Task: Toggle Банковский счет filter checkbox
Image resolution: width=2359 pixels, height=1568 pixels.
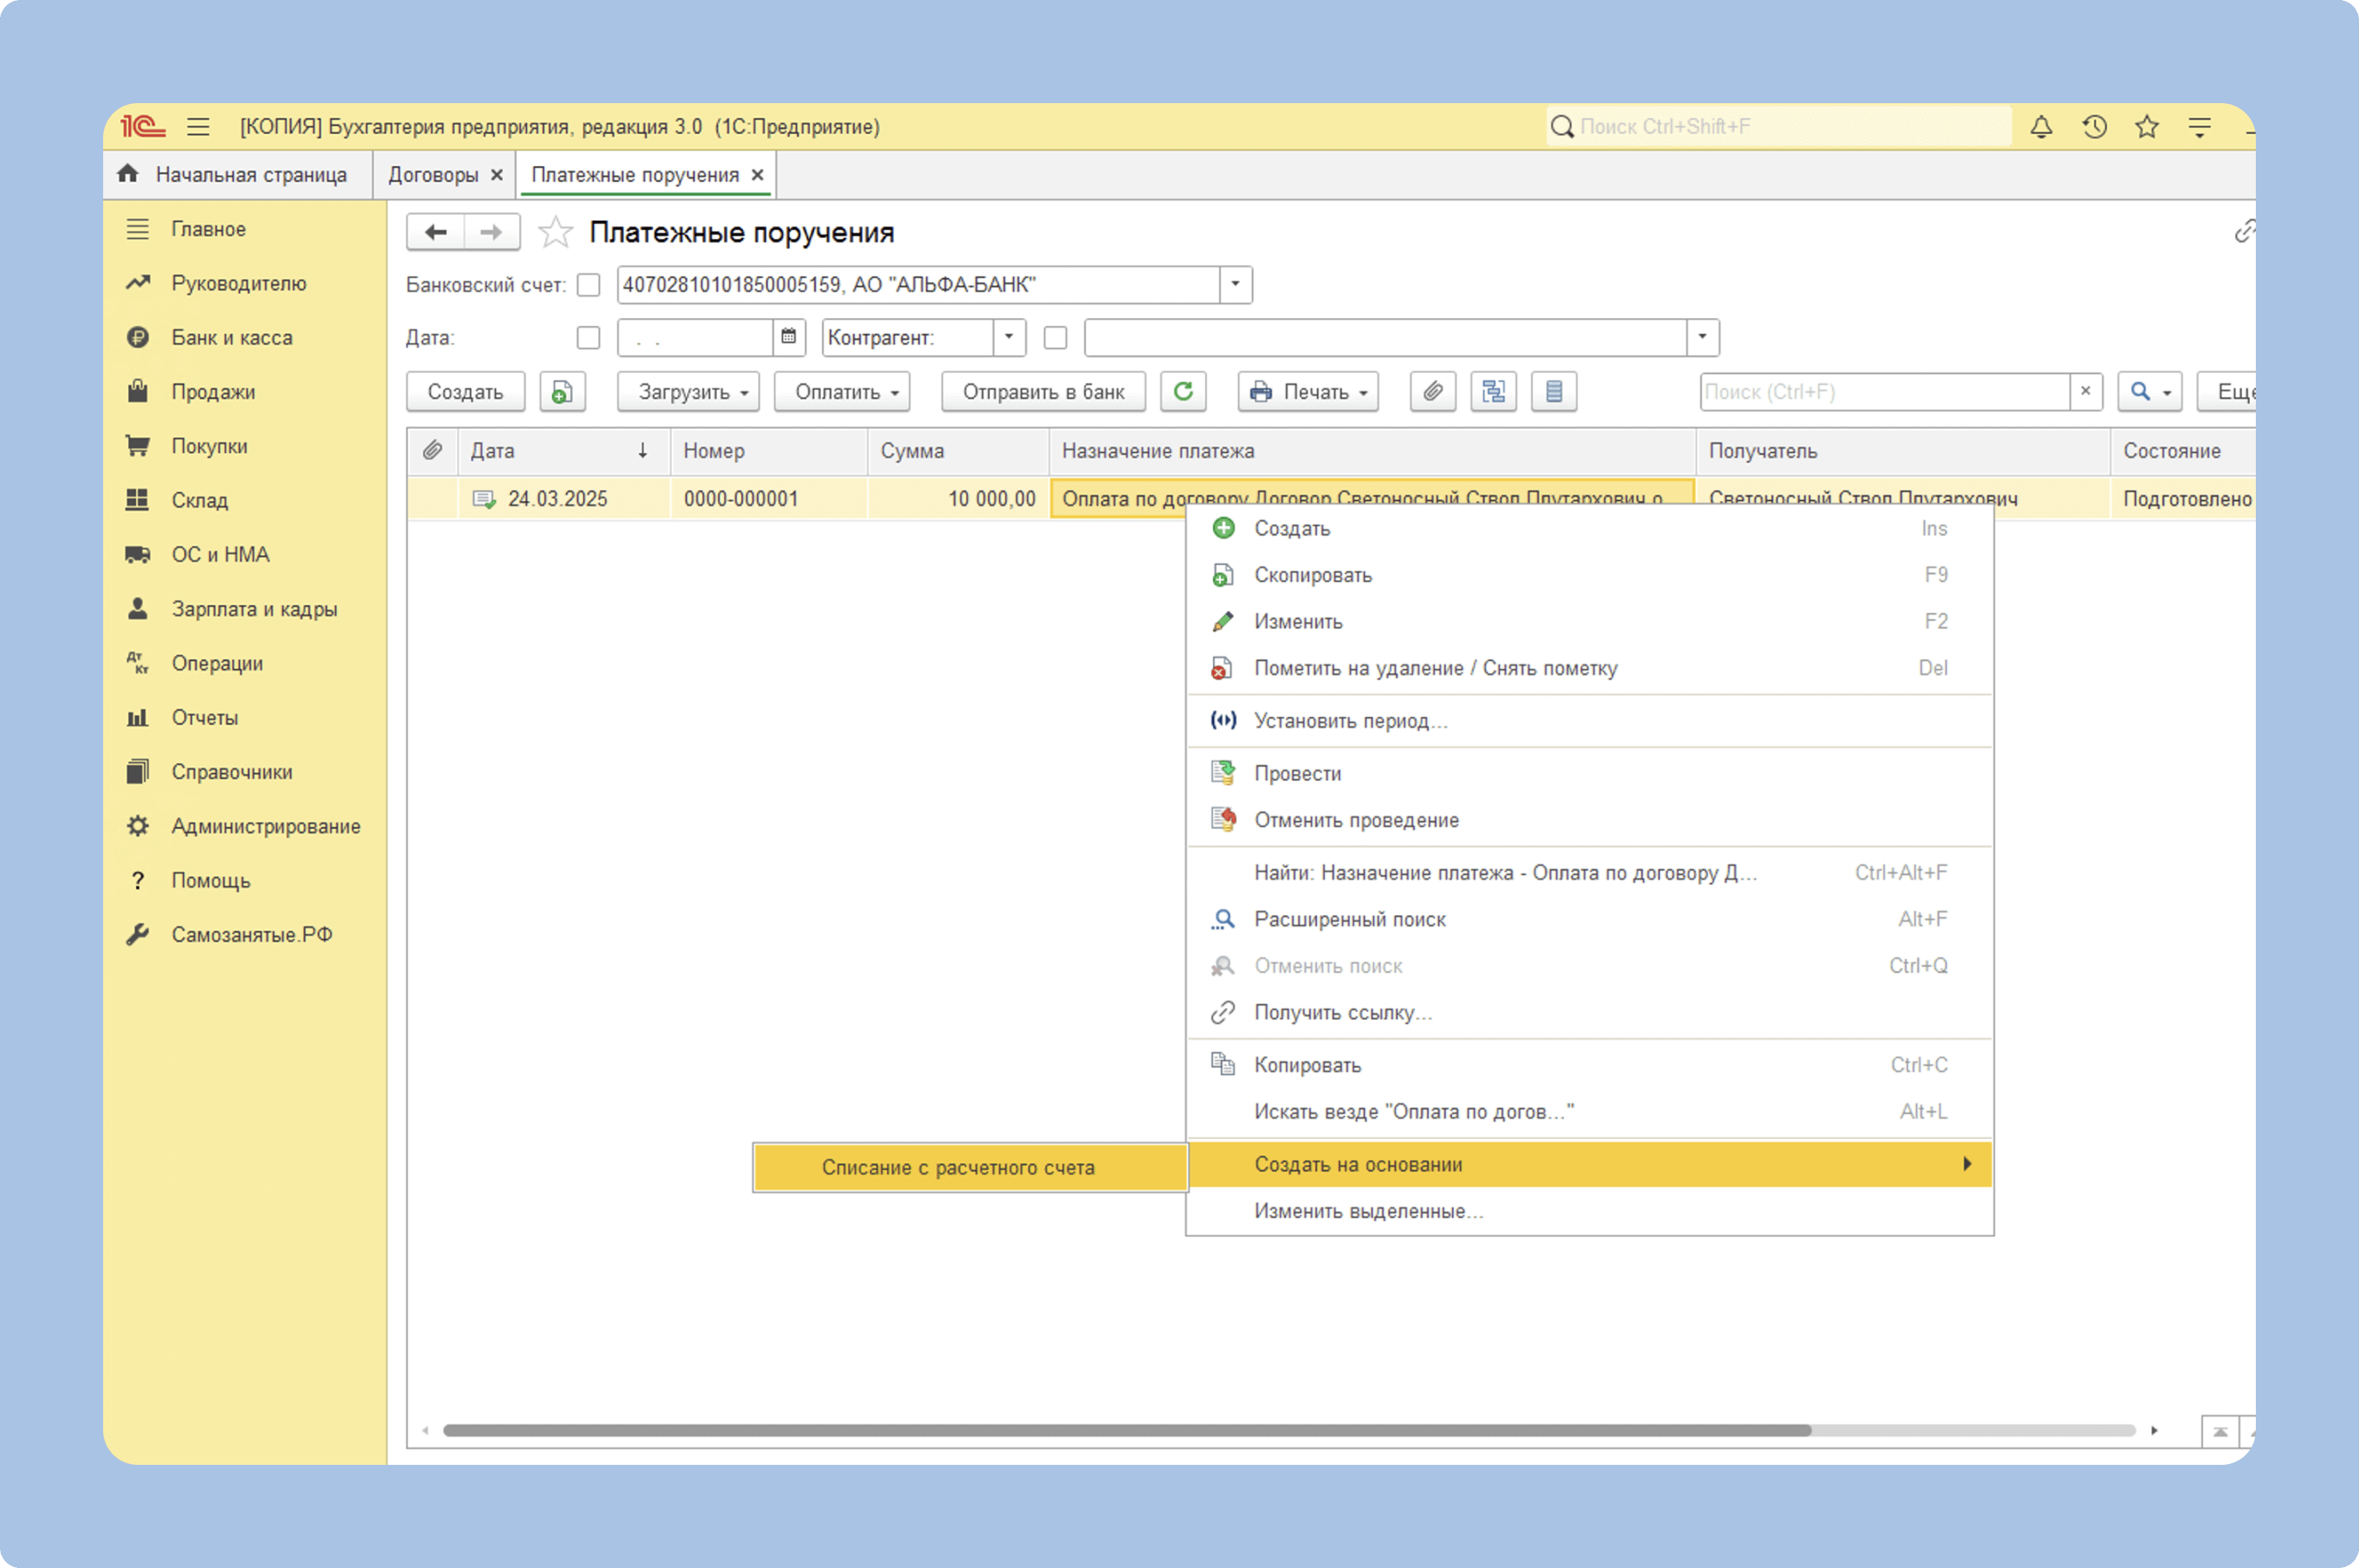Action: pyautogui.click(x=588, y=285)
